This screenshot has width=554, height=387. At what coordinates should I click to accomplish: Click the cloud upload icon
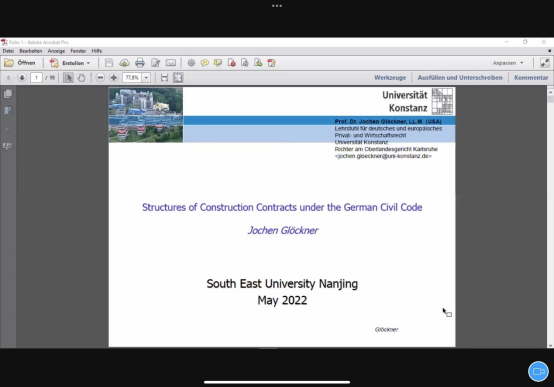[x=124, y=63]
